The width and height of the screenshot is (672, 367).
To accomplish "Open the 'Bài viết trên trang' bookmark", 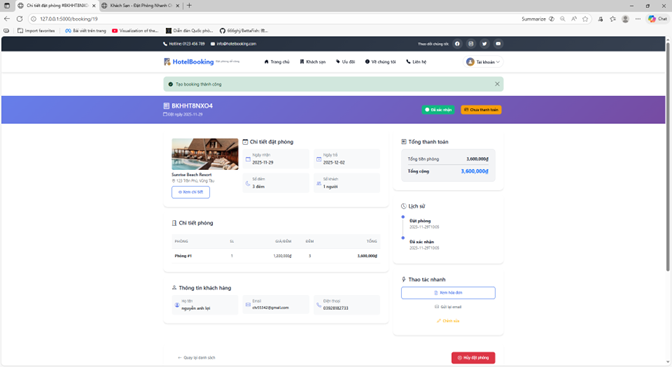I will point(85,30).
